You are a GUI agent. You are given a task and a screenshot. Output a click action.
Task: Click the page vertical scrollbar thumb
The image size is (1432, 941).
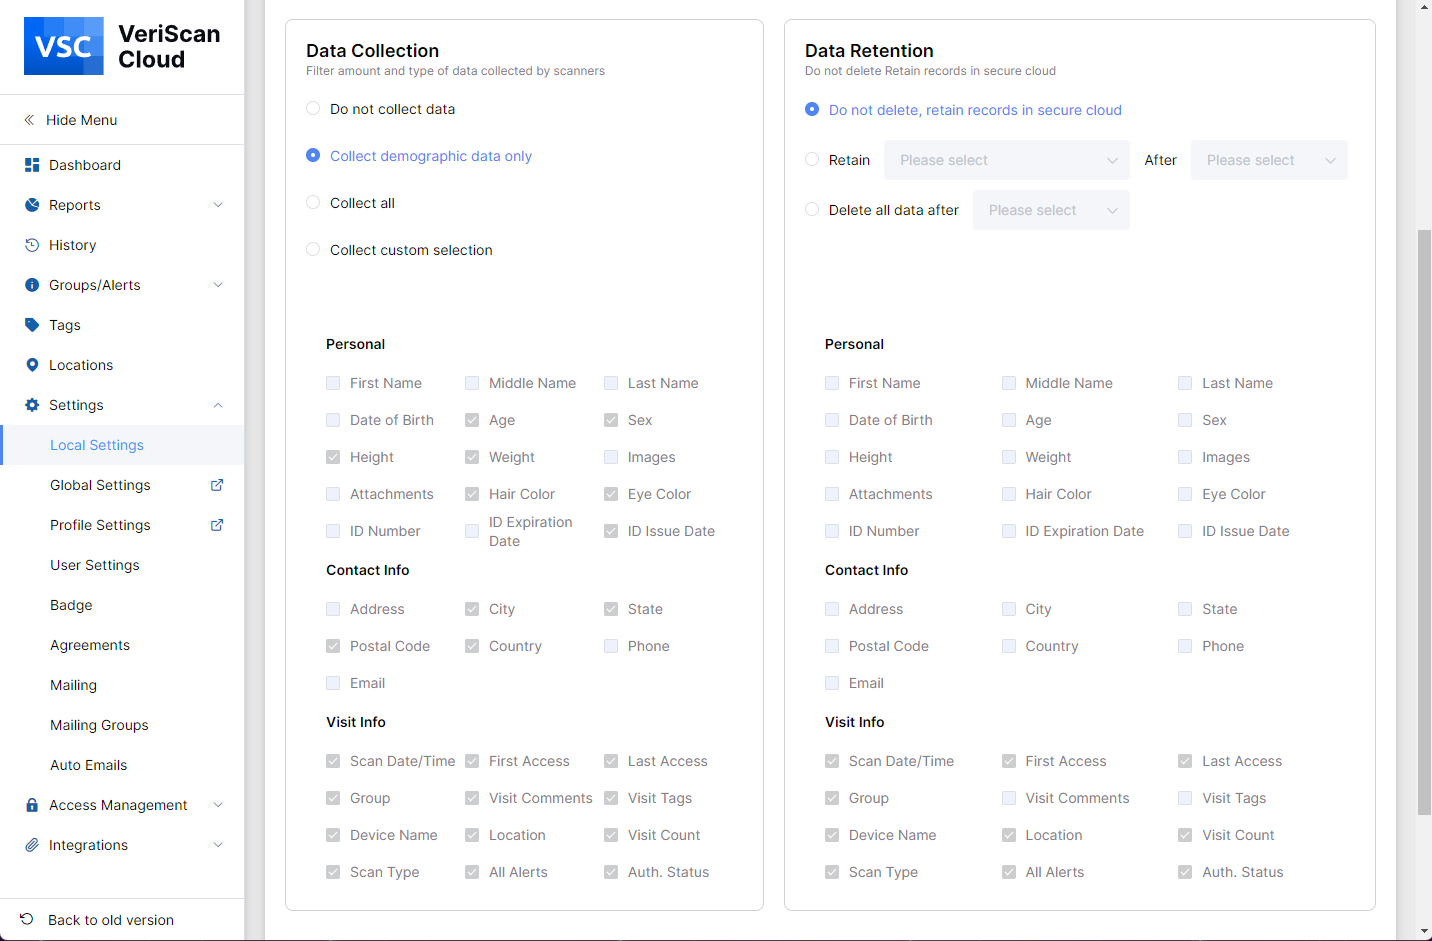[x=1424, y=522]
